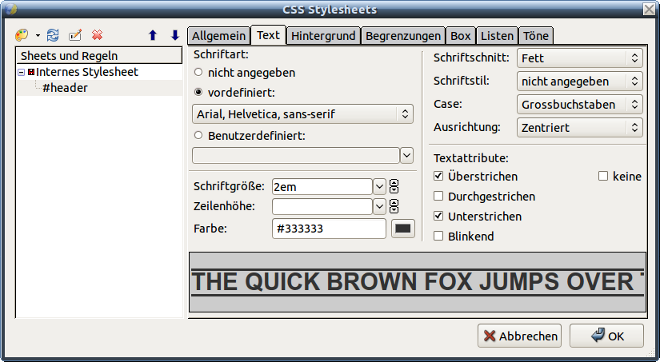The width and height of the screenshot is (660, 362).
Task: Open the dark gray color swatch picker
Action: point(403,229)
